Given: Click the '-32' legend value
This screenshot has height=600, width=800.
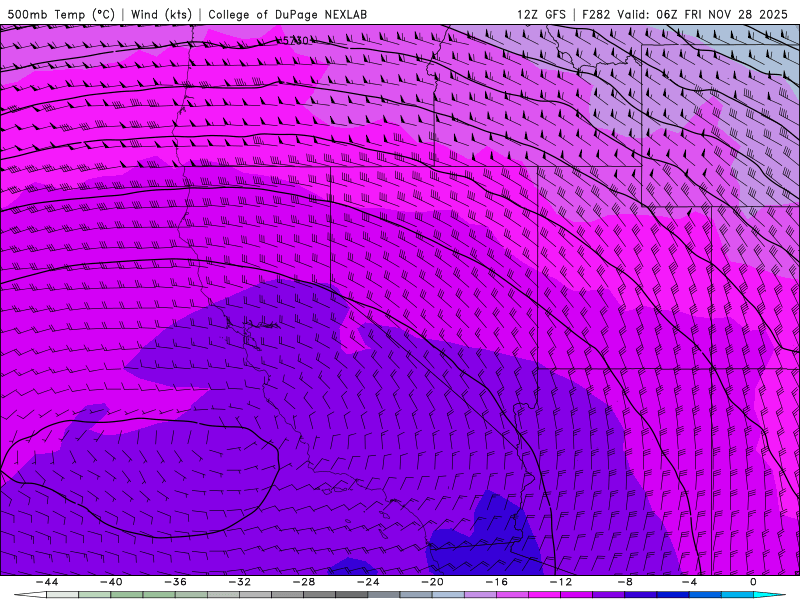Looking at the screenshot, I should [x=239, y=582].
